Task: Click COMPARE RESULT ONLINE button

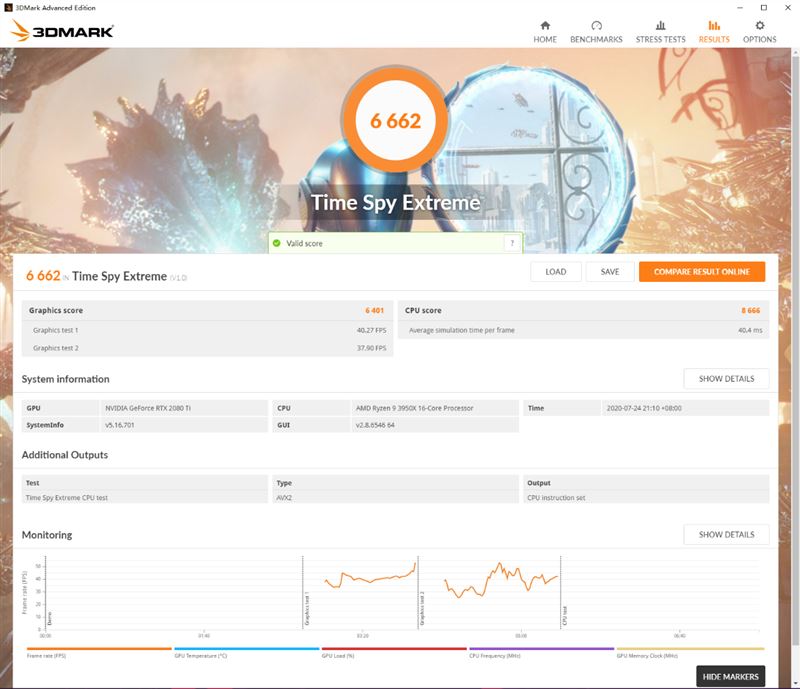Action: pos(702,272)
